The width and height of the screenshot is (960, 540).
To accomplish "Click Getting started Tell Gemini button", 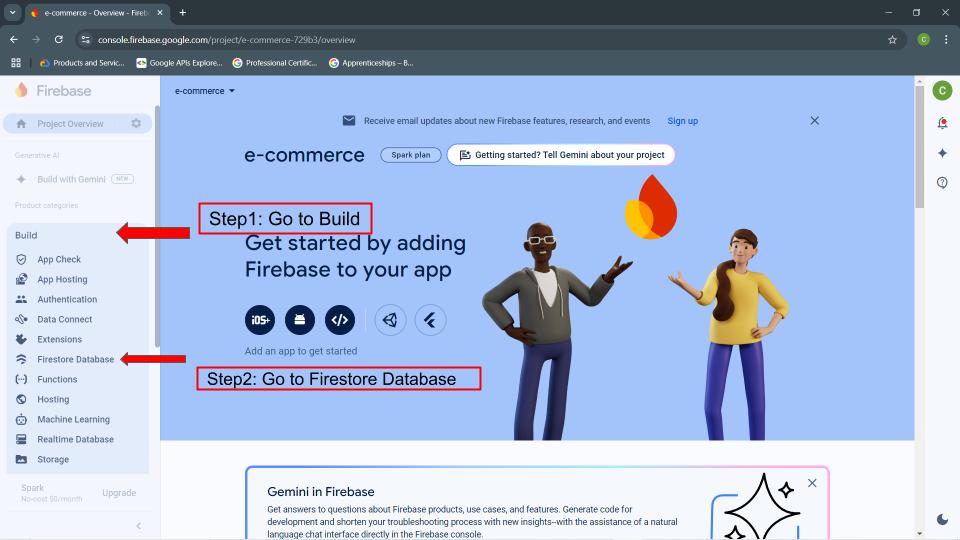I will [x=561, y=155].
